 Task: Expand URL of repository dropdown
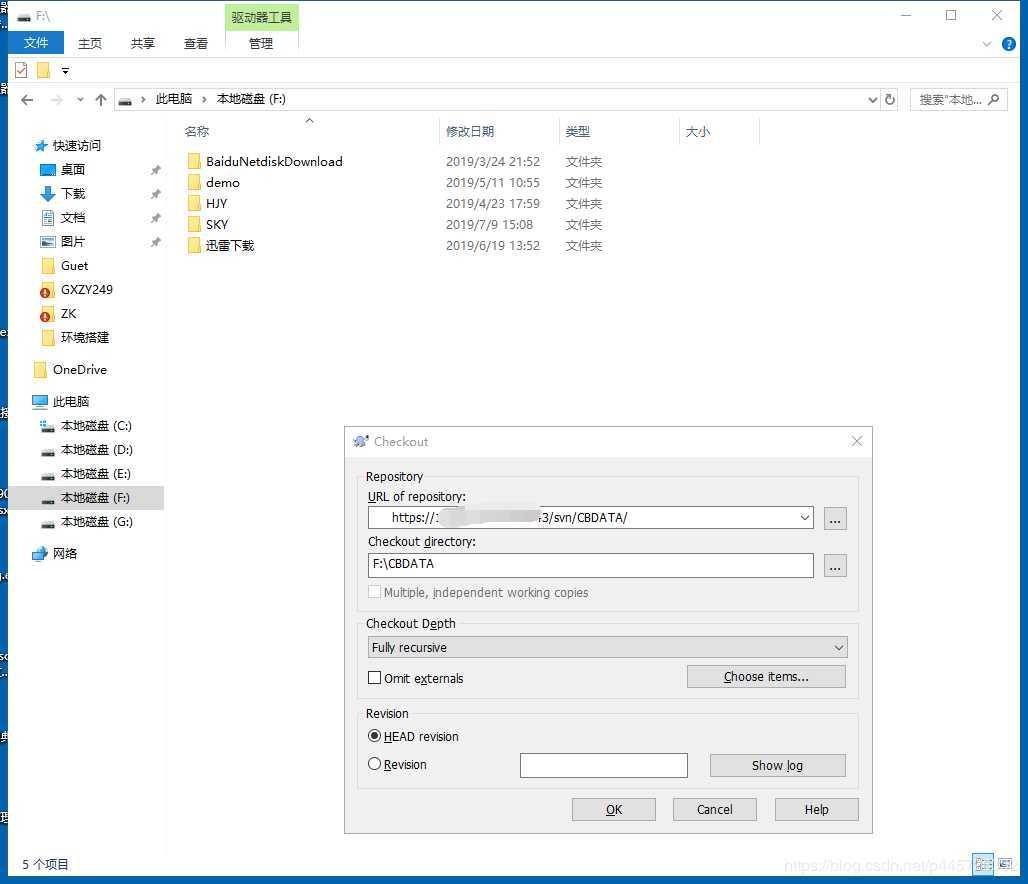pyautogui.click(x=804, y=517)
